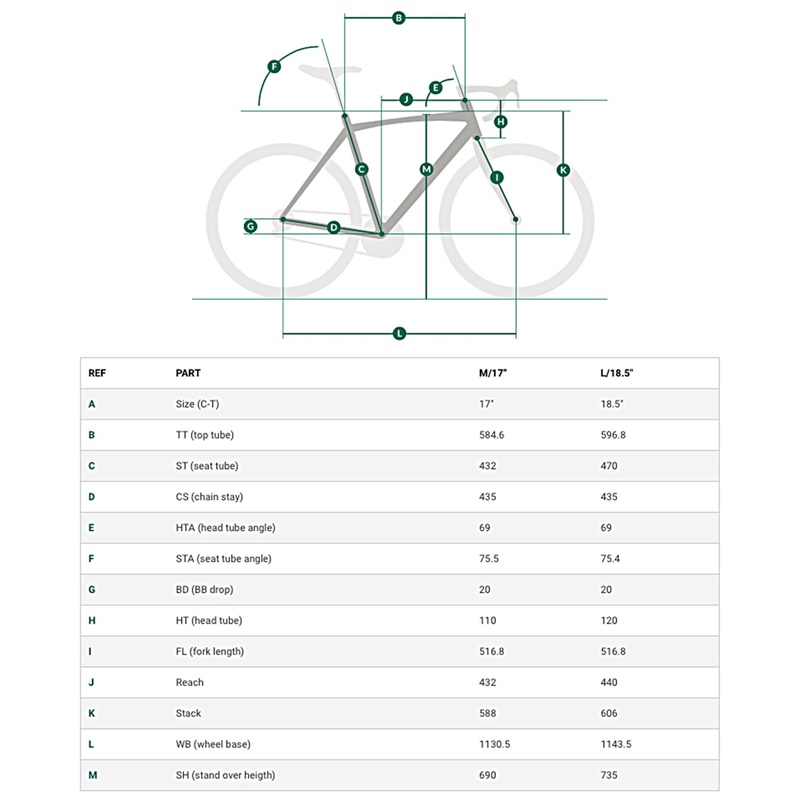Click the L/18.5" column header
This screenshot has height=800, width=800.
pyautogui.click(x=616, y=373)
